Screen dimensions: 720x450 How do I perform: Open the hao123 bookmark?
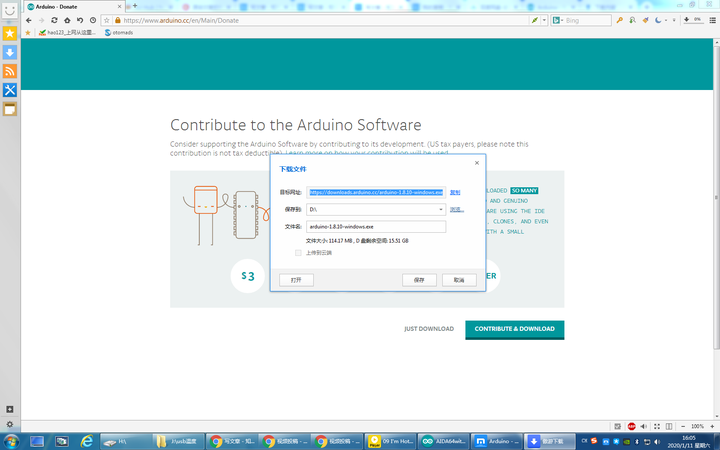(68, 33)
